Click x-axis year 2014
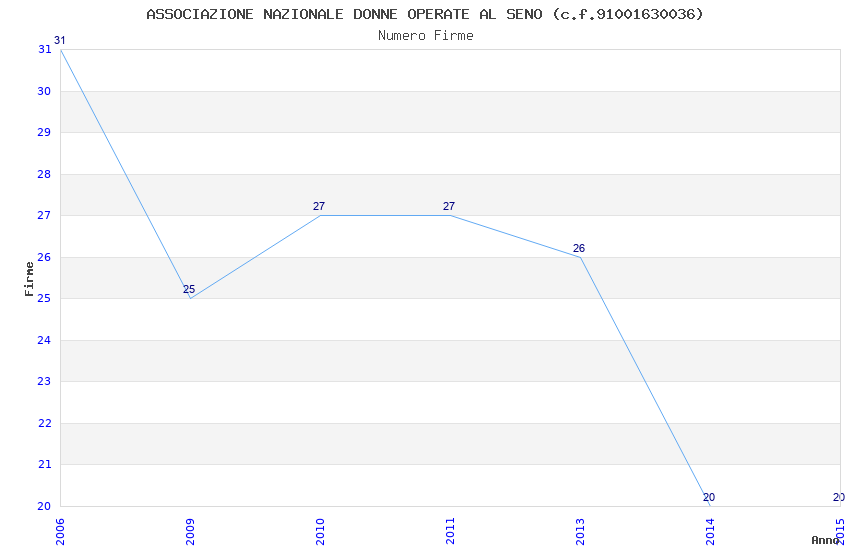The image size is (850, 550). 710,532
